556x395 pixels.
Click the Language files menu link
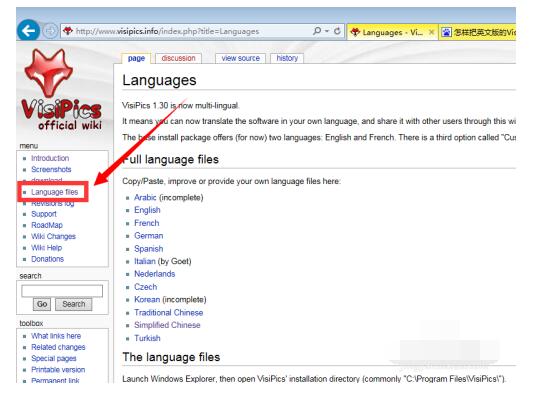pos(54,192)
